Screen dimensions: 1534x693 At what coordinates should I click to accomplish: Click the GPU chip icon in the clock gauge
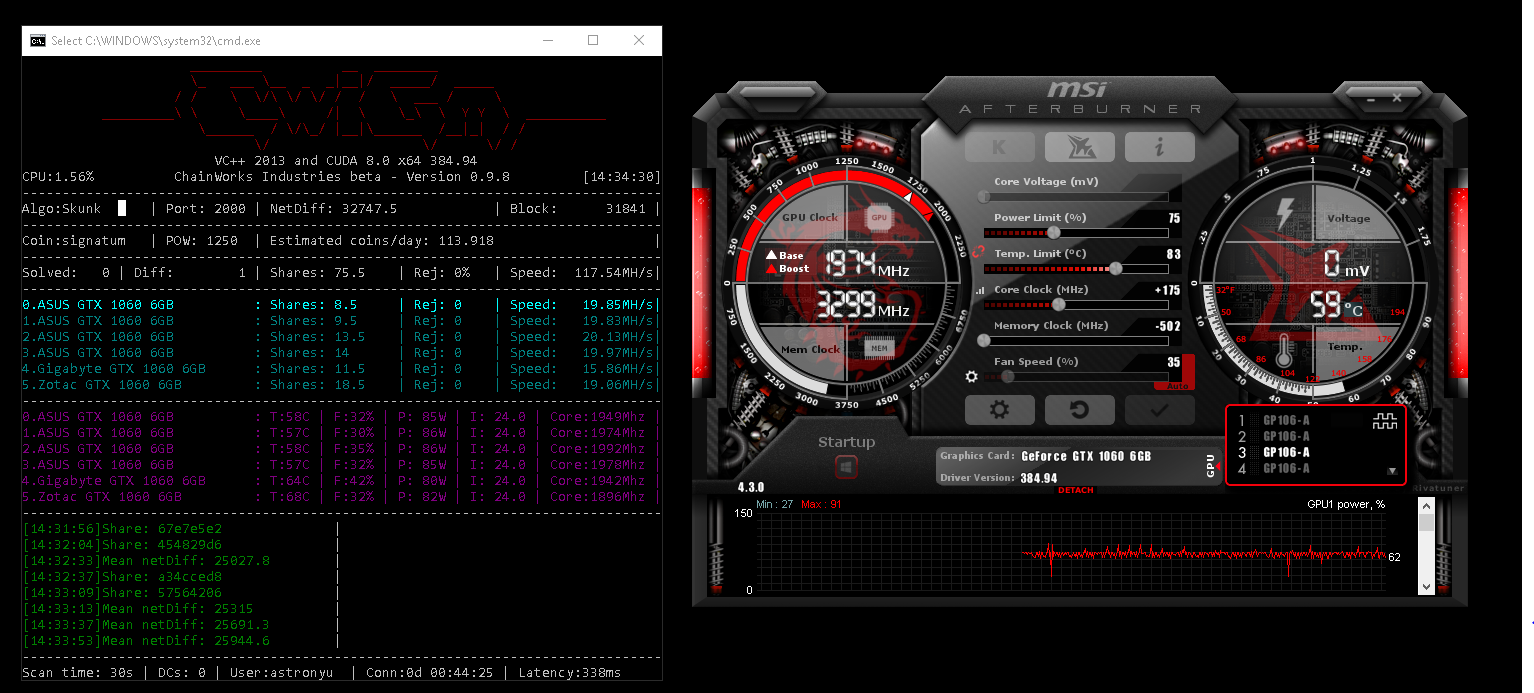(x=879, y=216)
